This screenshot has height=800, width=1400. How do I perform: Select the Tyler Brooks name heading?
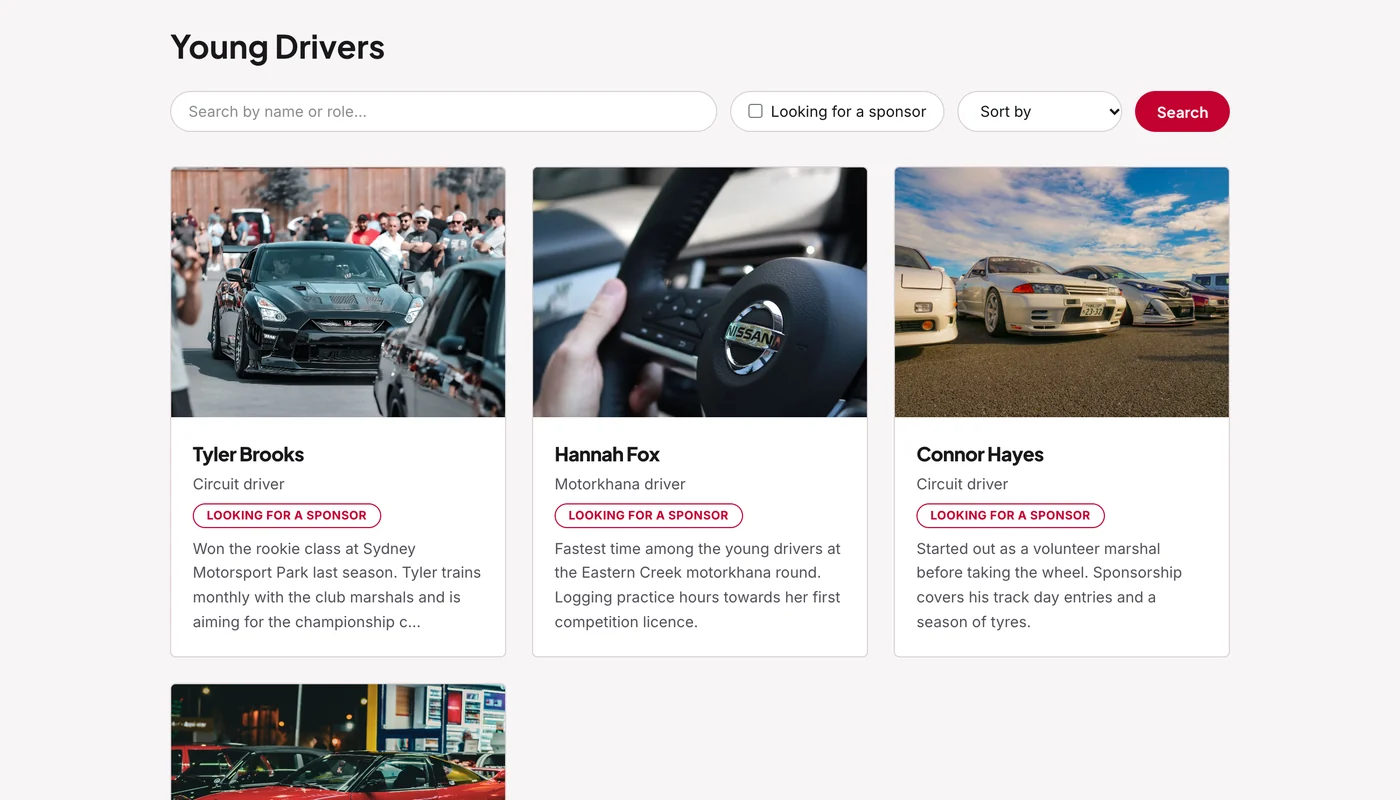[x=248, y=454]
